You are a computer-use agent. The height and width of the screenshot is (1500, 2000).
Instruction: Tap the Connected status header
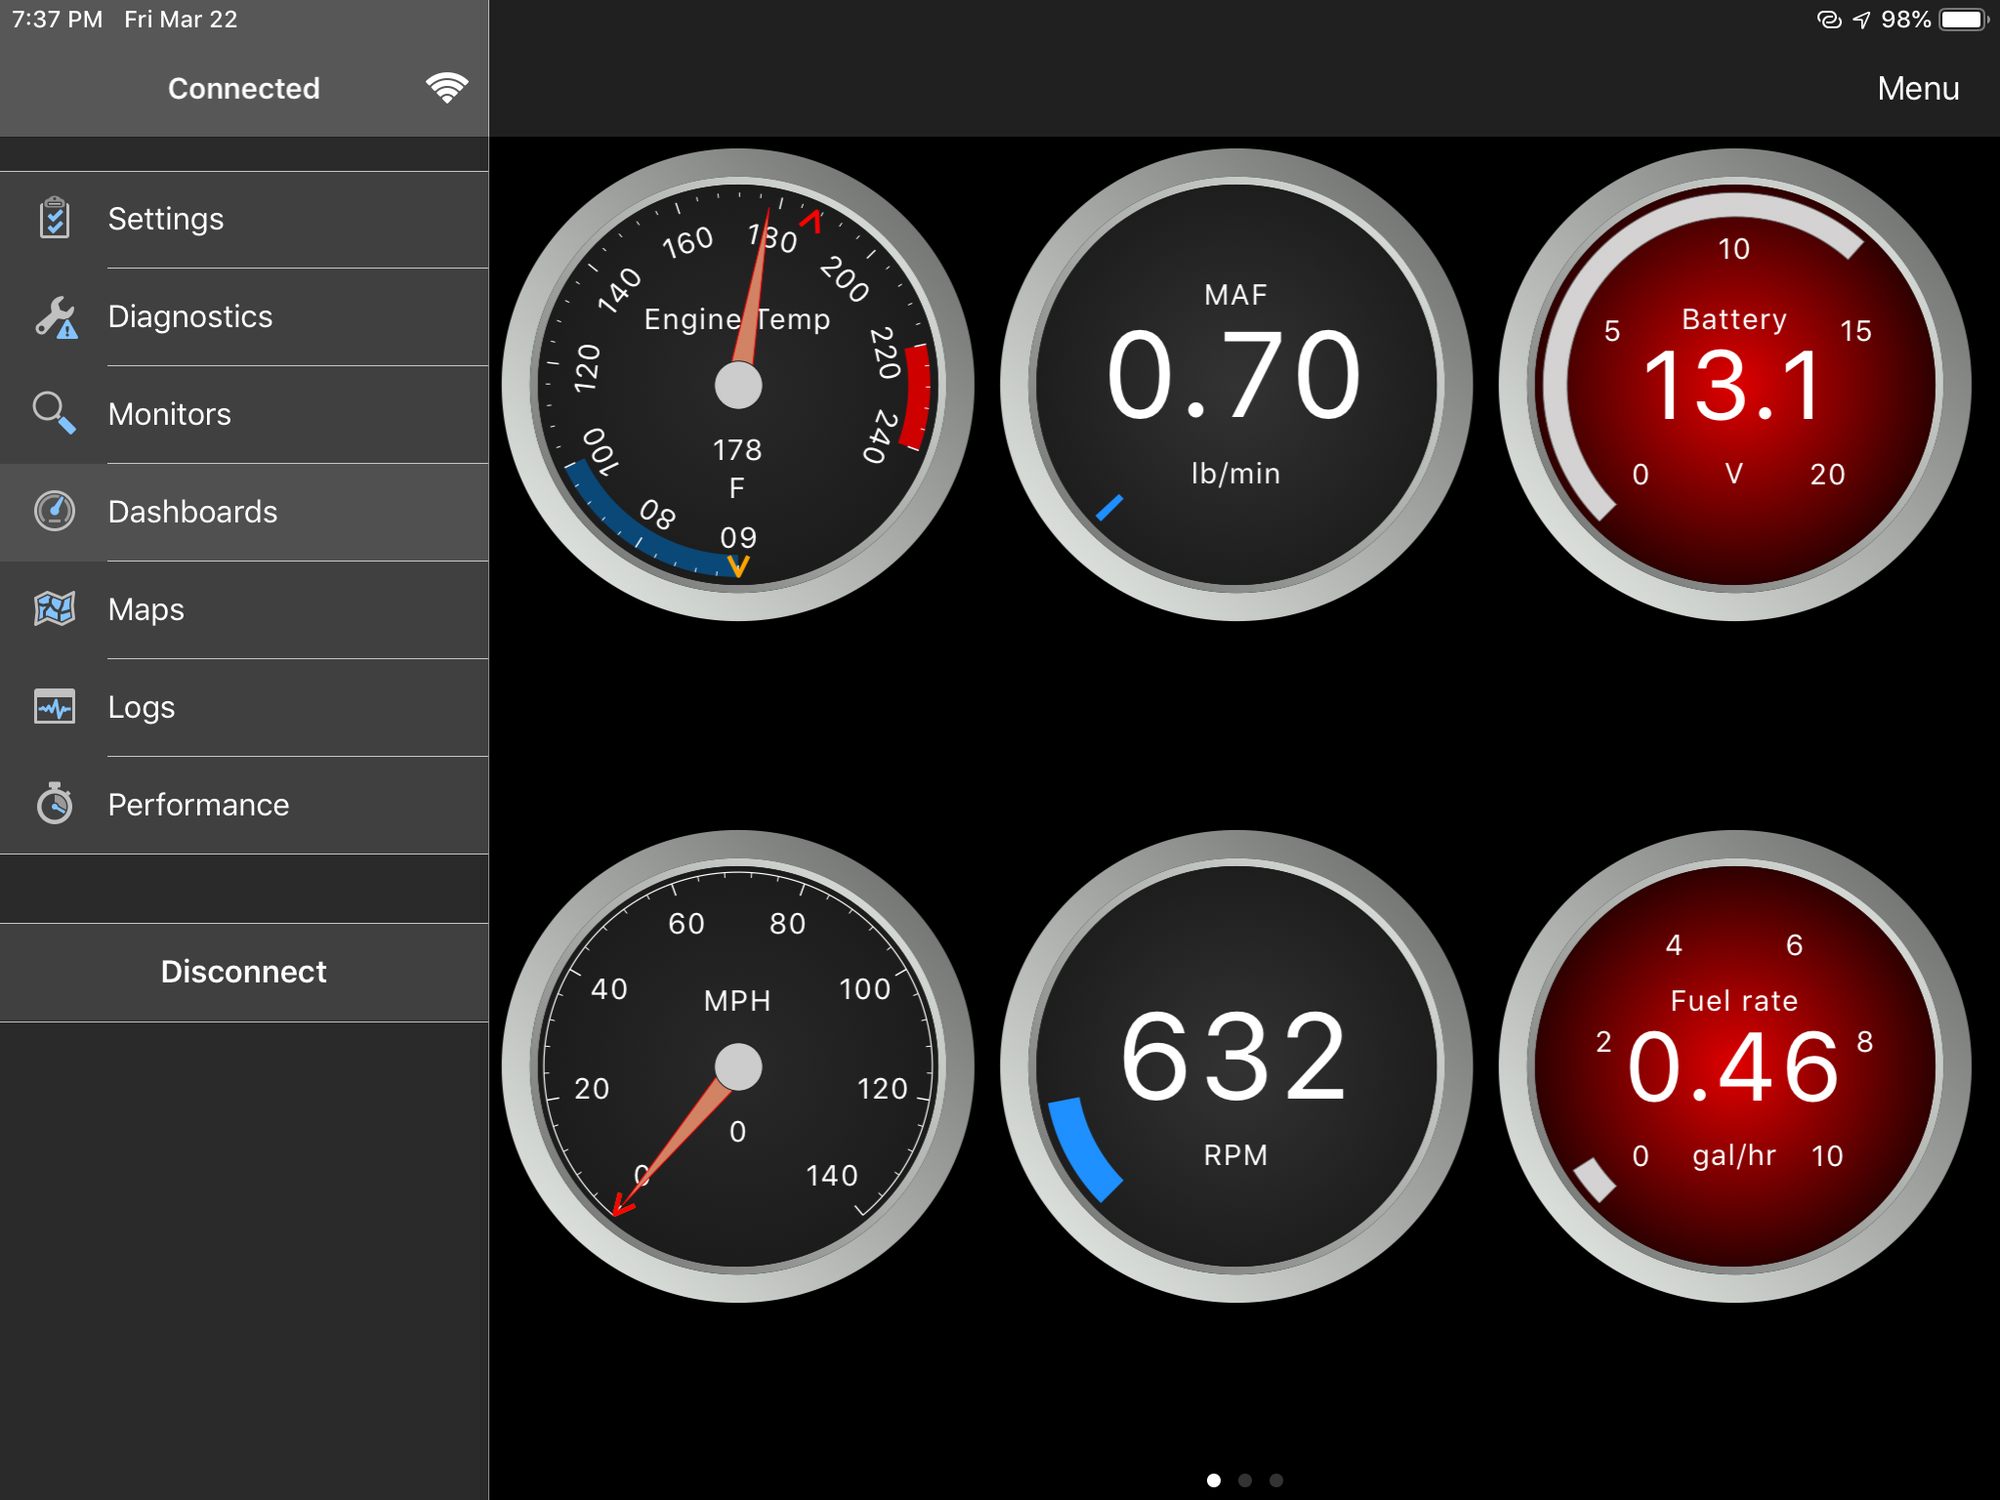[x=243, y=88]
